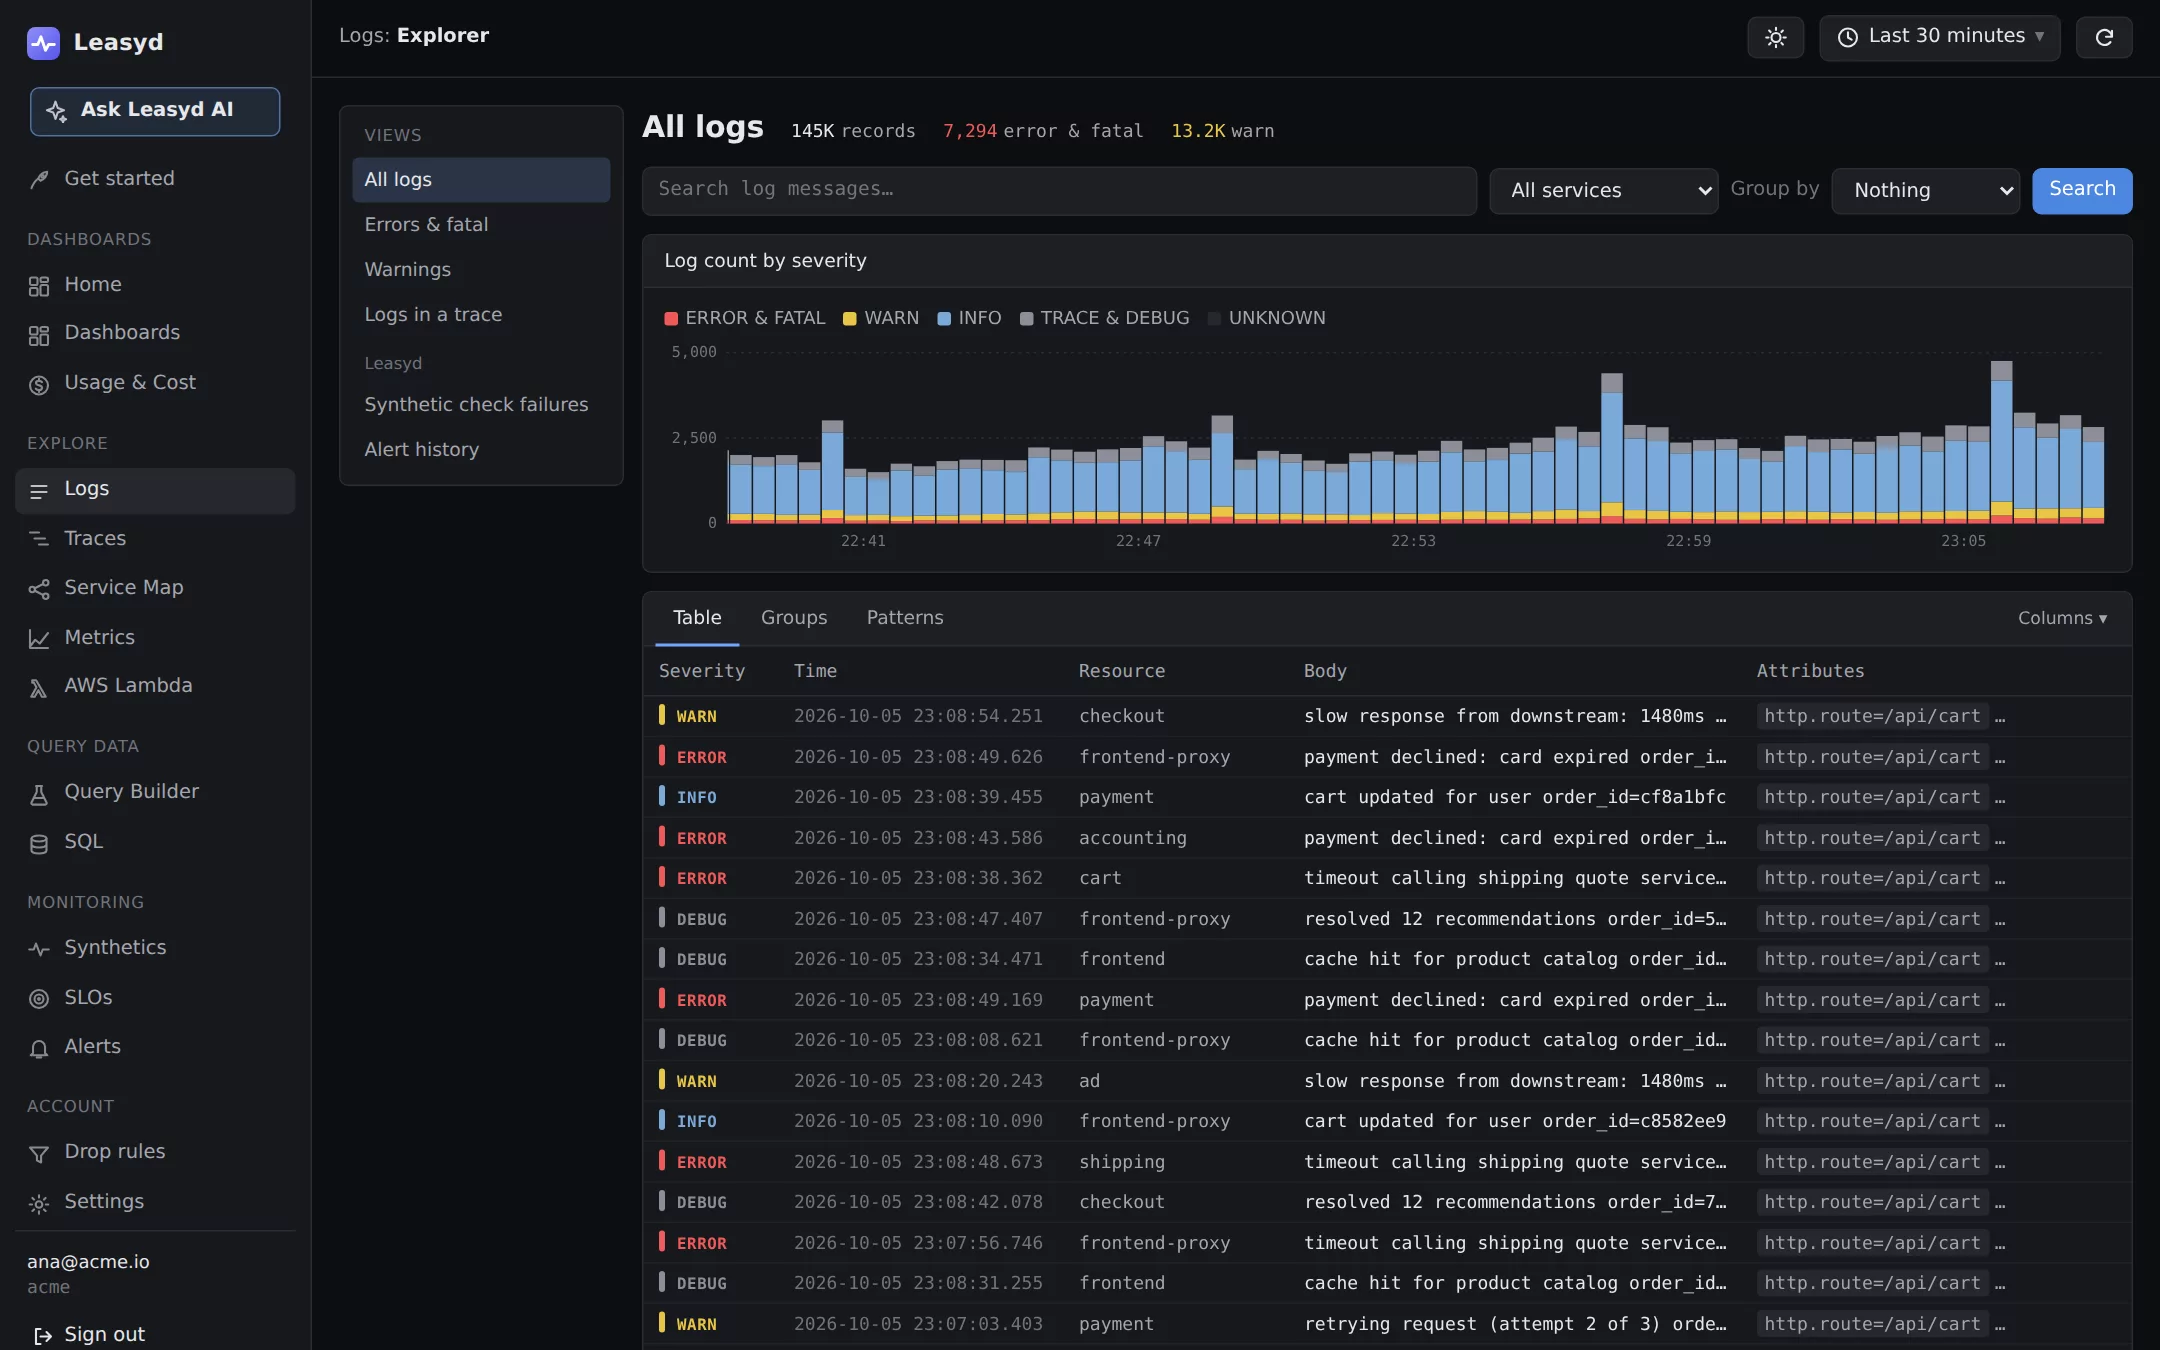Click the blue Search button
This screenshot has height=1350, width=2160.
point(2082,190)
